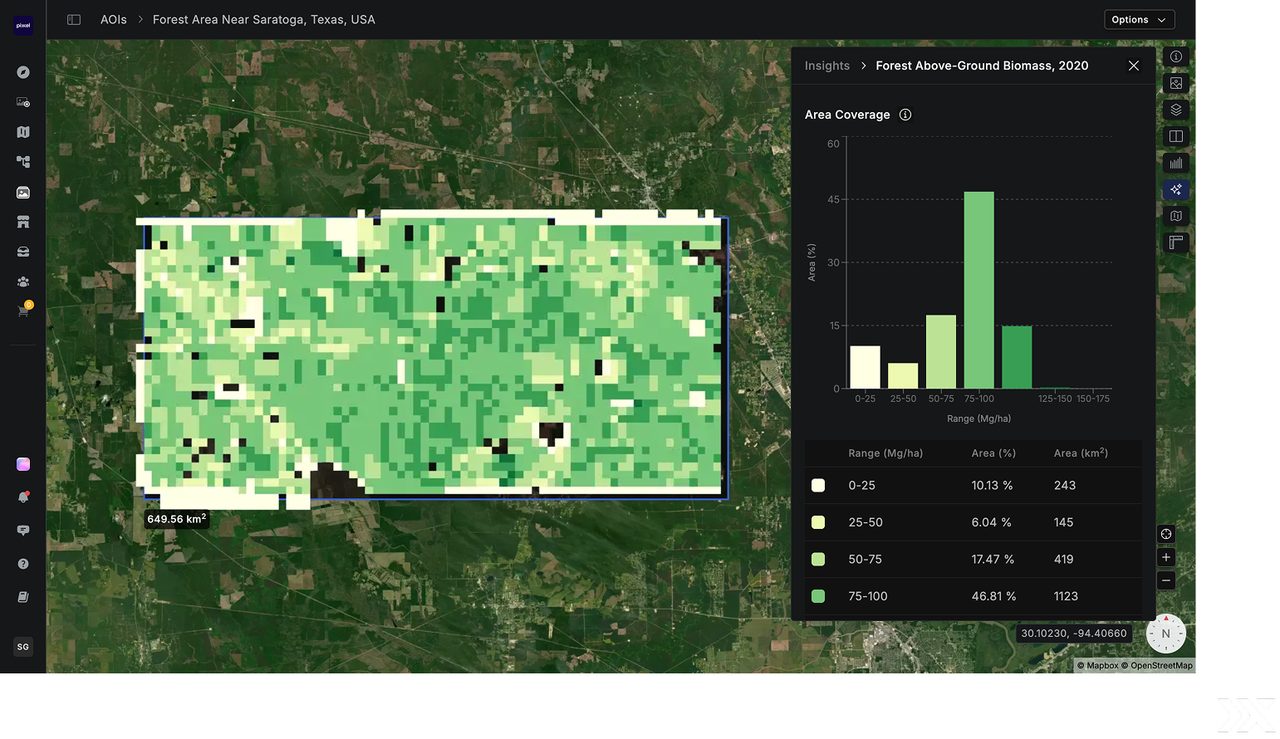Click the tallest 75-100 bar in chart
The height and width of the screenshot is (739, 1280).
pyautogui.click(x=979, y=290)
